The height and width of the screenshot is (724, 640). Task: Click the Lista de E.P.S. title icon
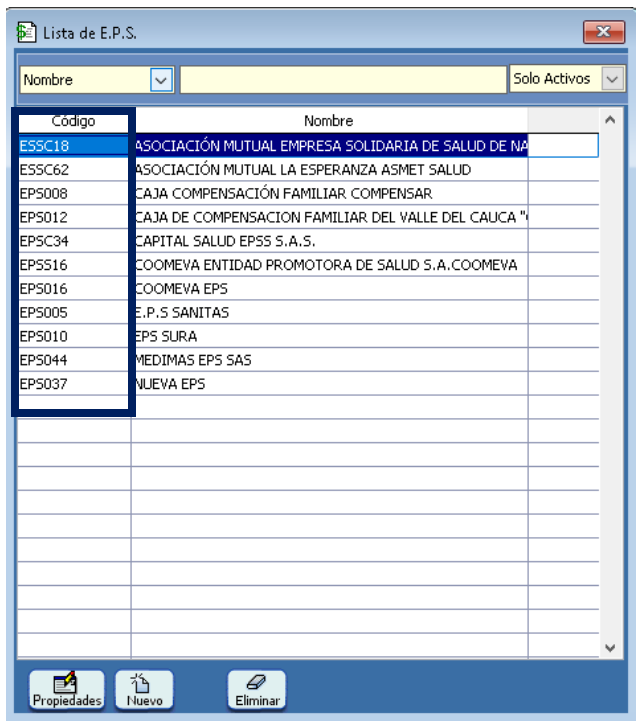(x=26, y=32)
